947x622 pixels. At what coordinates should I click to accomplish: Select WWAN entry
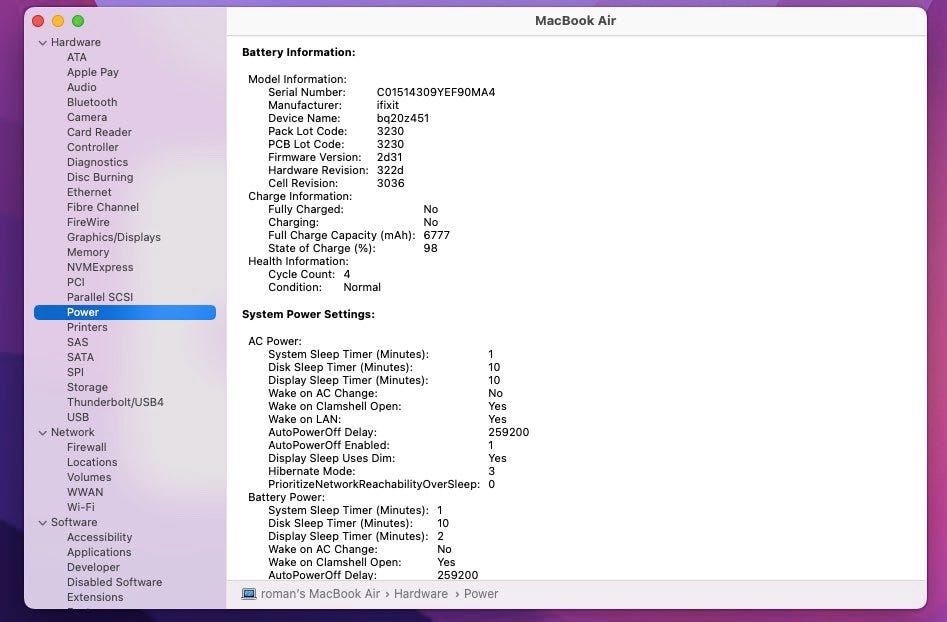point(85,492)
